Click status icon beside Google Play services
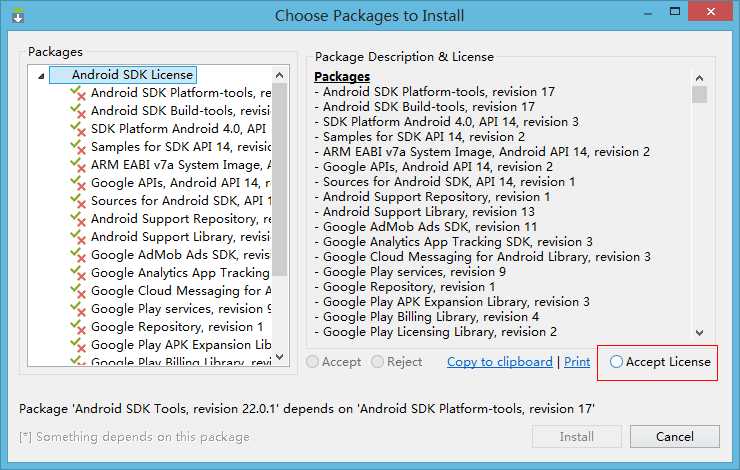Viewport: 740px width, 470px height. [x=78, y=309]
